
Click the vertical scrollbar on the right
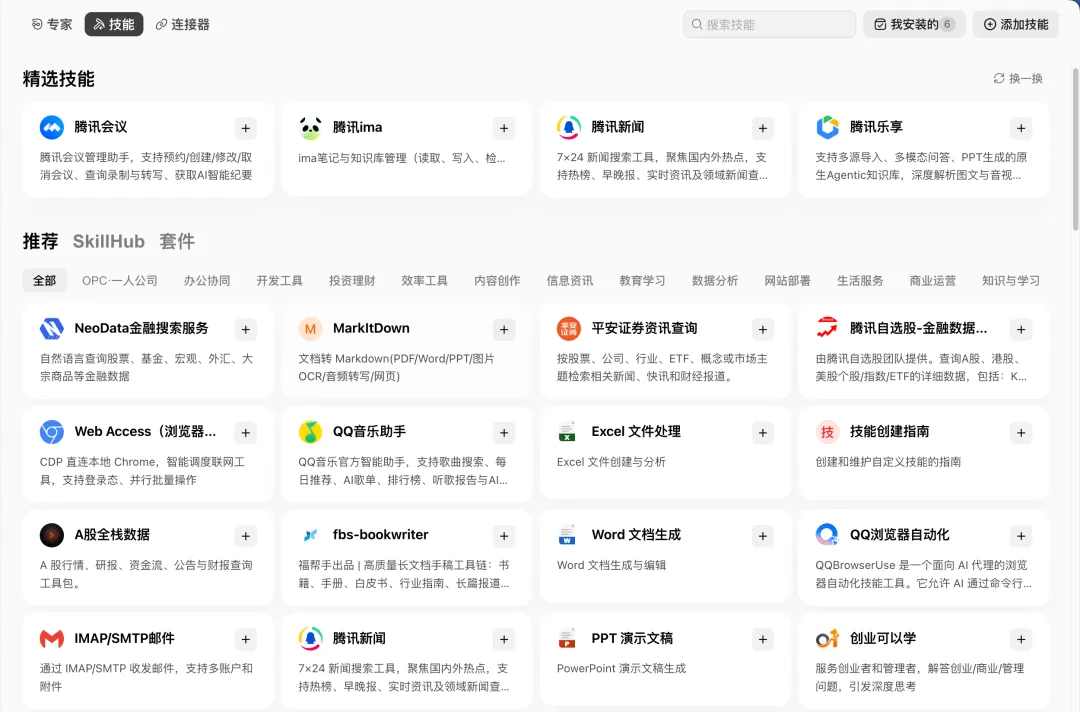(x=1075, y=148)
